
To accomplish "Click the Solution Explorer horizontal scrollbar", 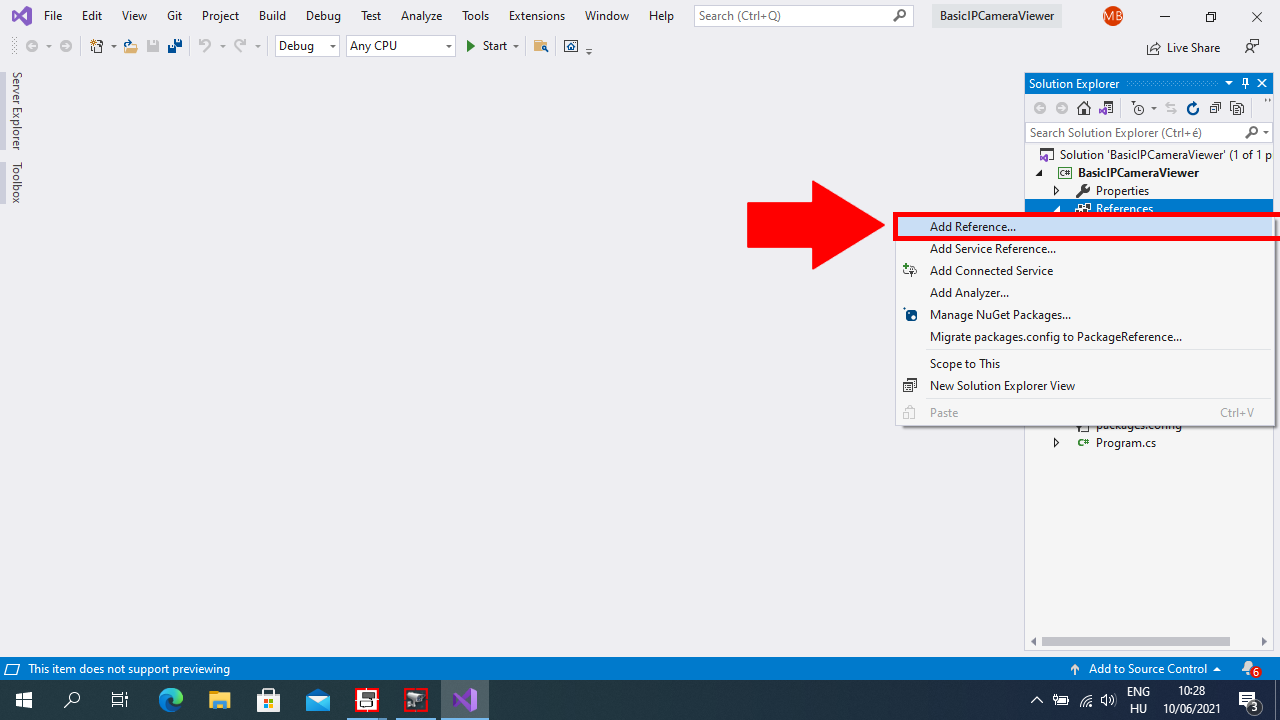I will click(x=1135, y=642).
